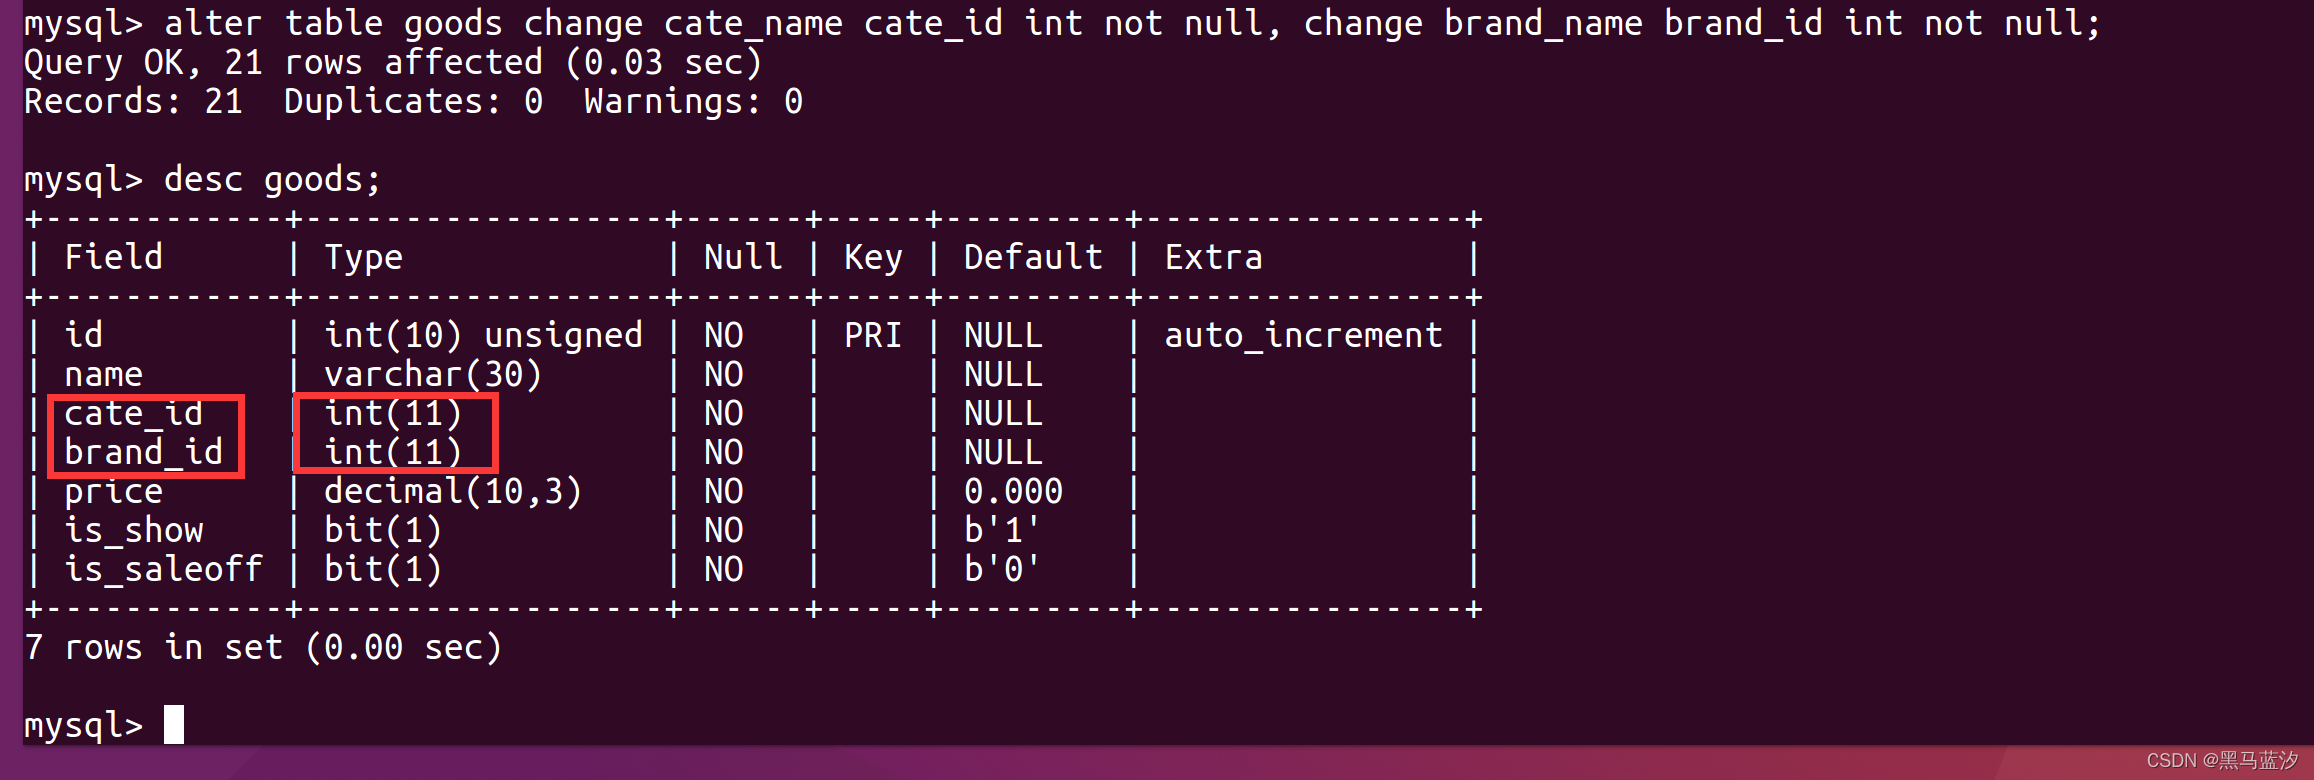
Task: Click the Extra column header
Action: point(1213,257)
